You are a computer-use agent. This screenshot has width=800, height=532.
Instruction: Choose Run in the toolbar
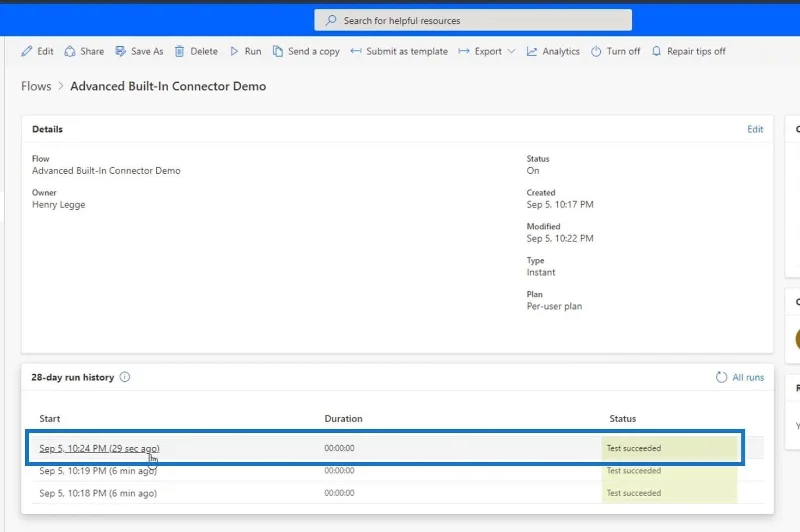point(253,51)
